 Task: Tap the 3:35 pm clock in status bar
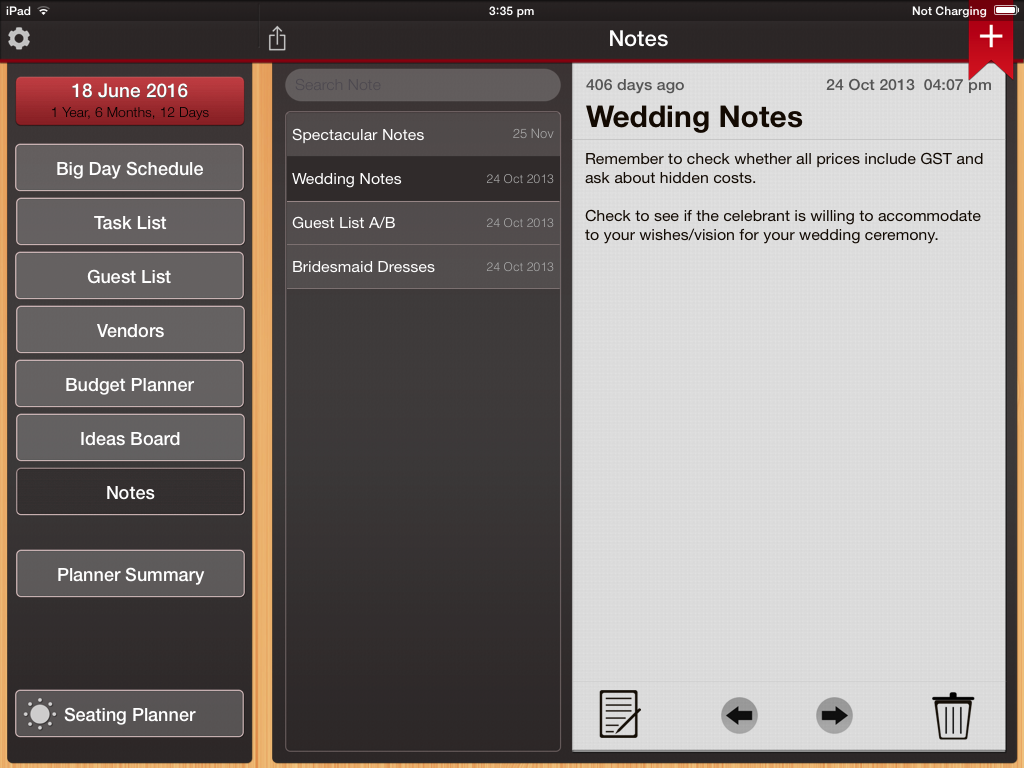[x=511, y=11]
